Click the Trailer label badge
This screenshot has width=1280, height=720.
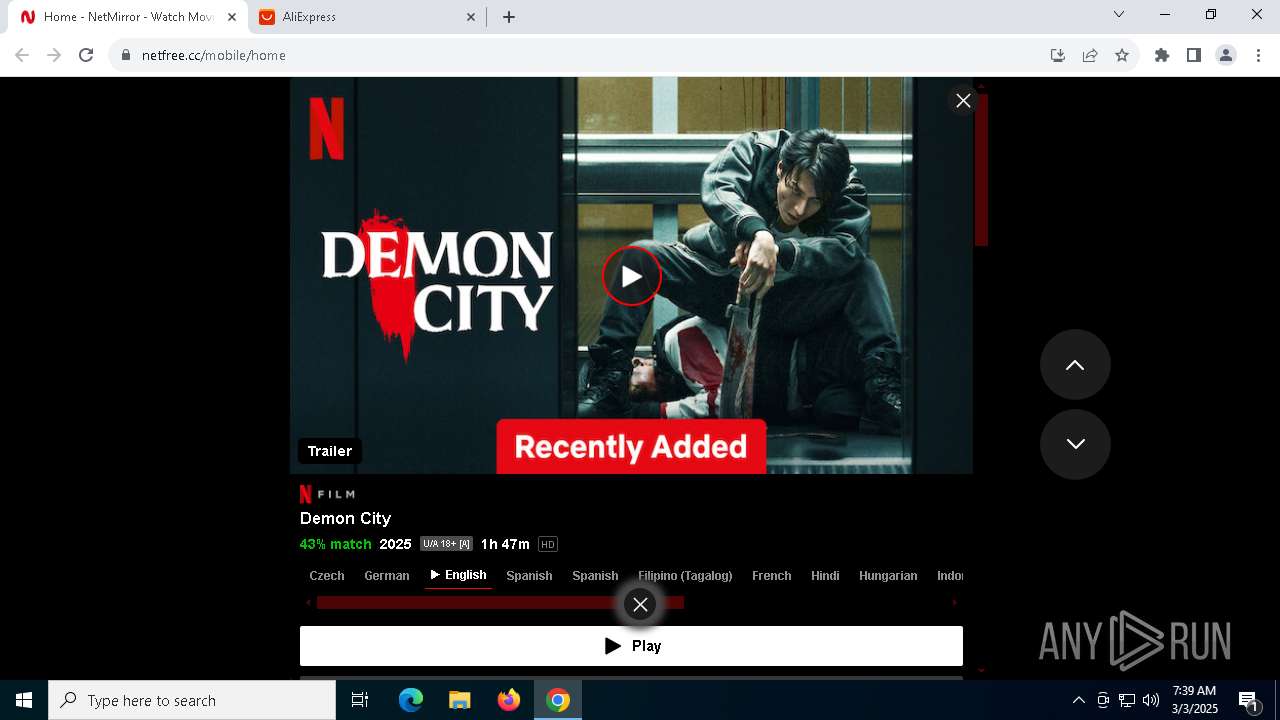pyautogui.click(x=330, y=451)
